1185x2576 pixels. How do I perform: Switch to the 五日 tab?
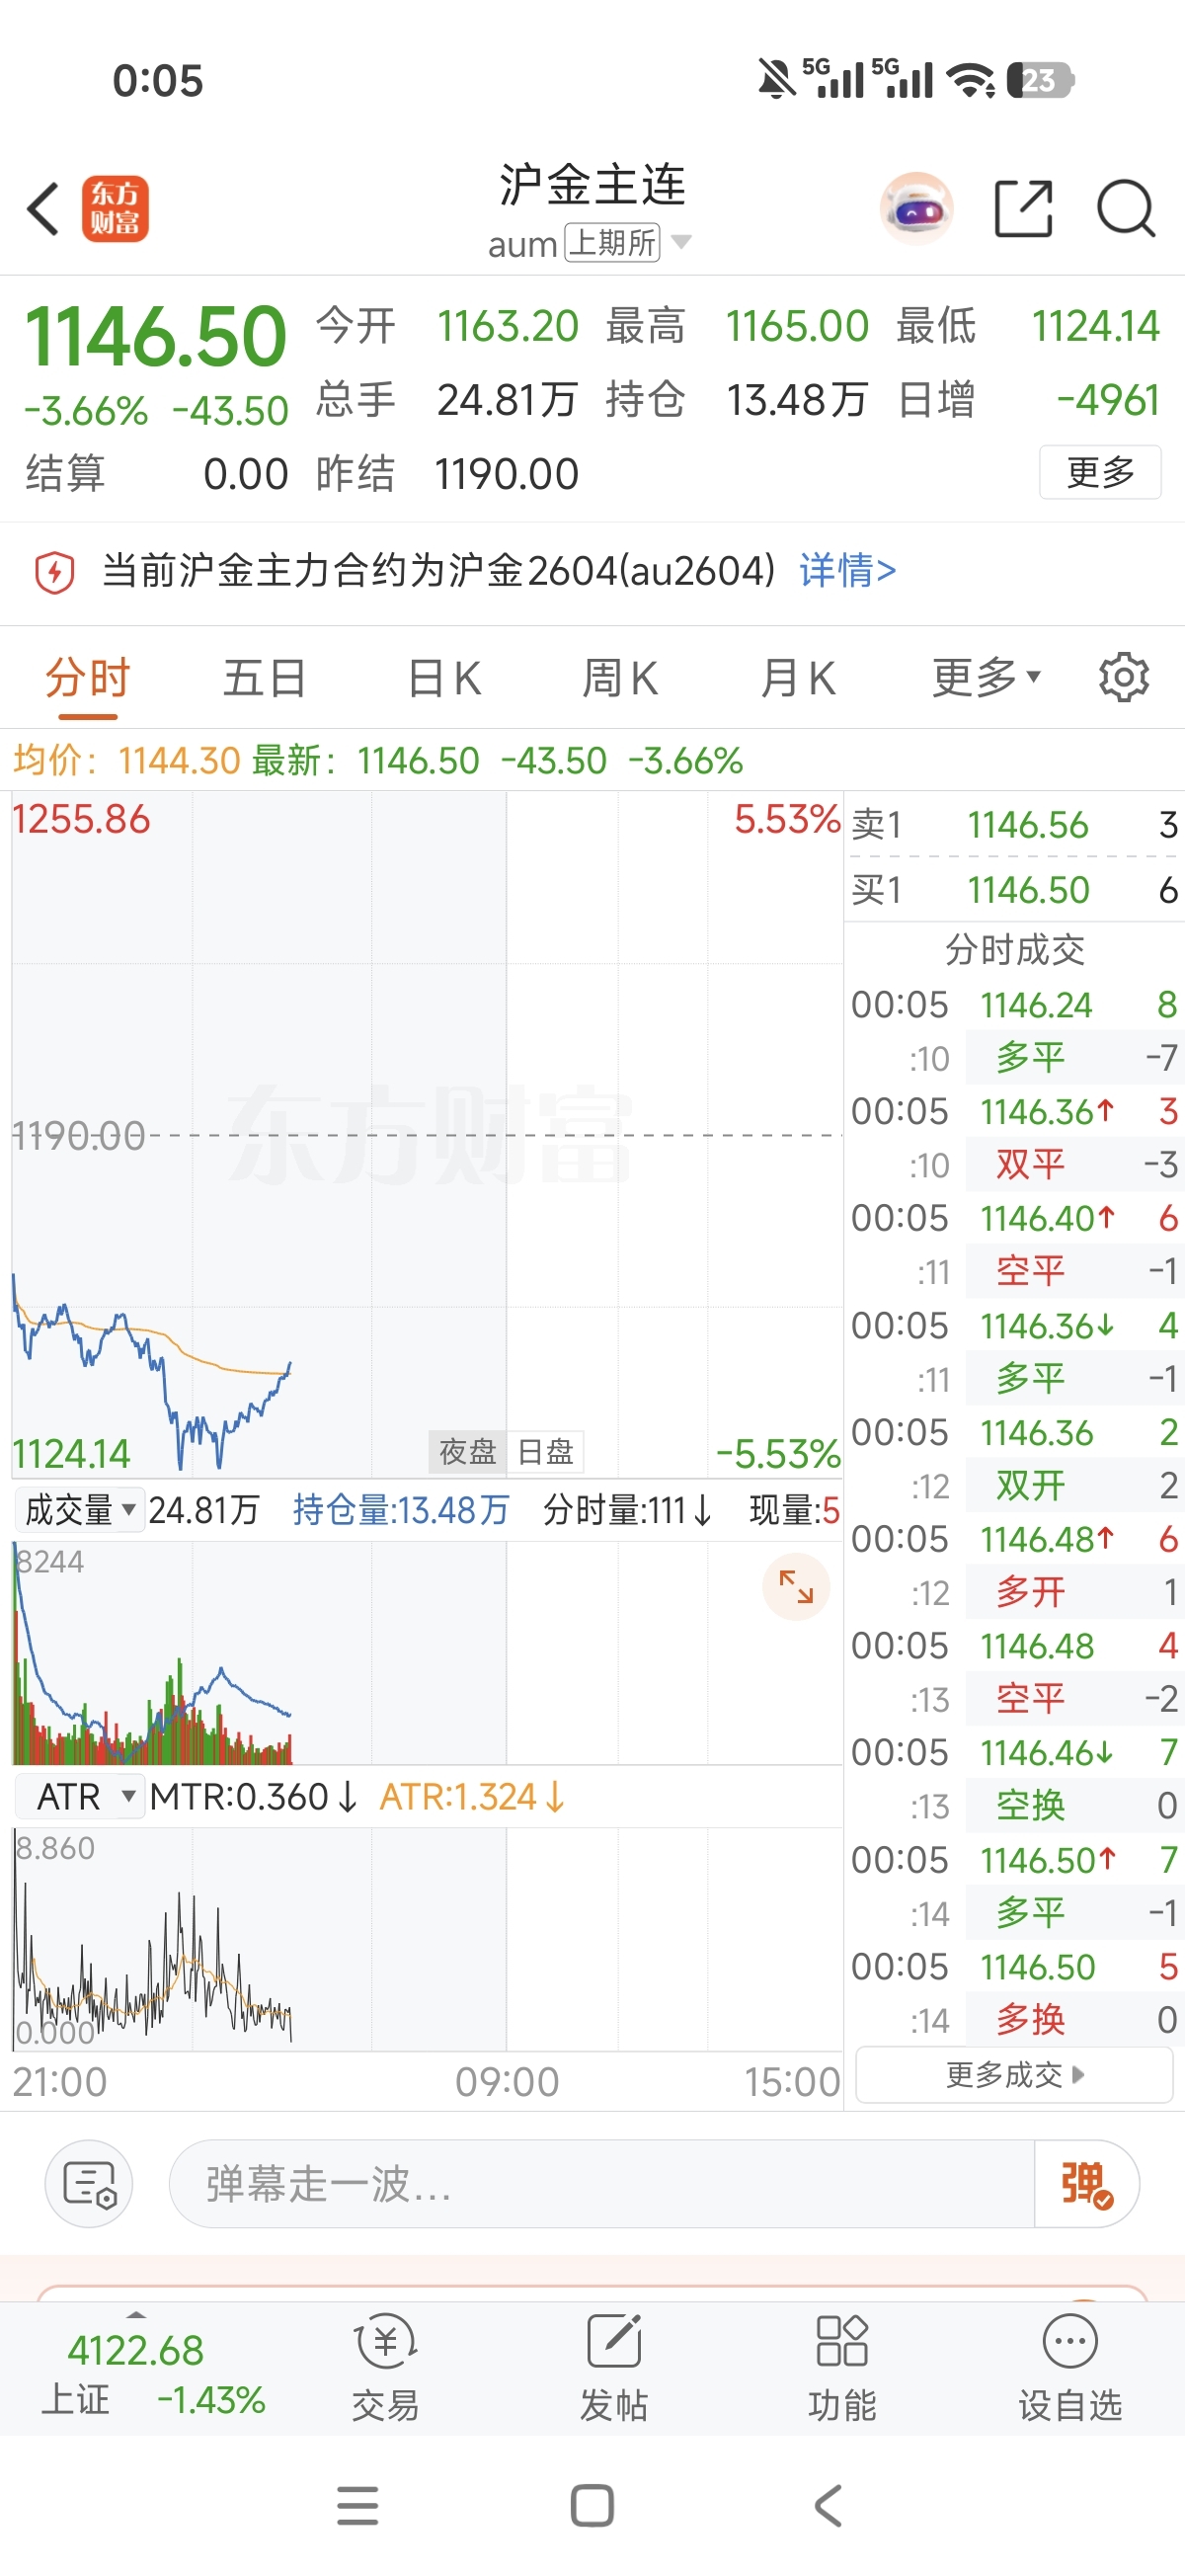pyautogui.click(x=264, y=678)
